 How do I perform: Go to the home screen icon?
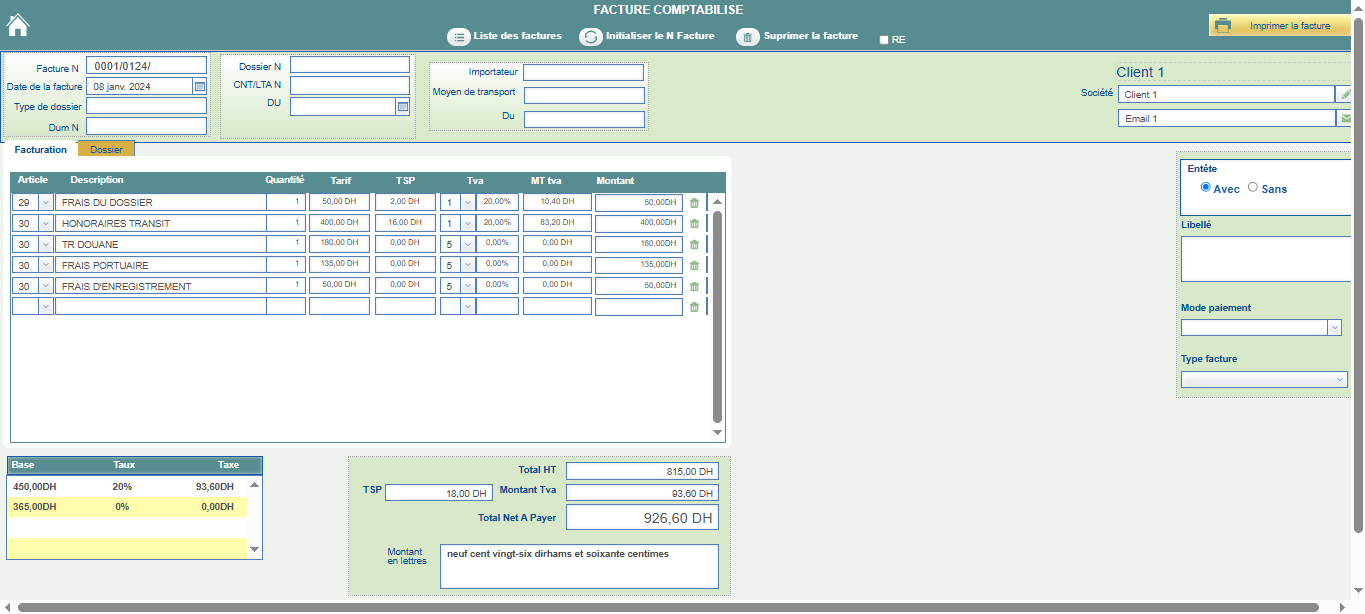[18, 25]
